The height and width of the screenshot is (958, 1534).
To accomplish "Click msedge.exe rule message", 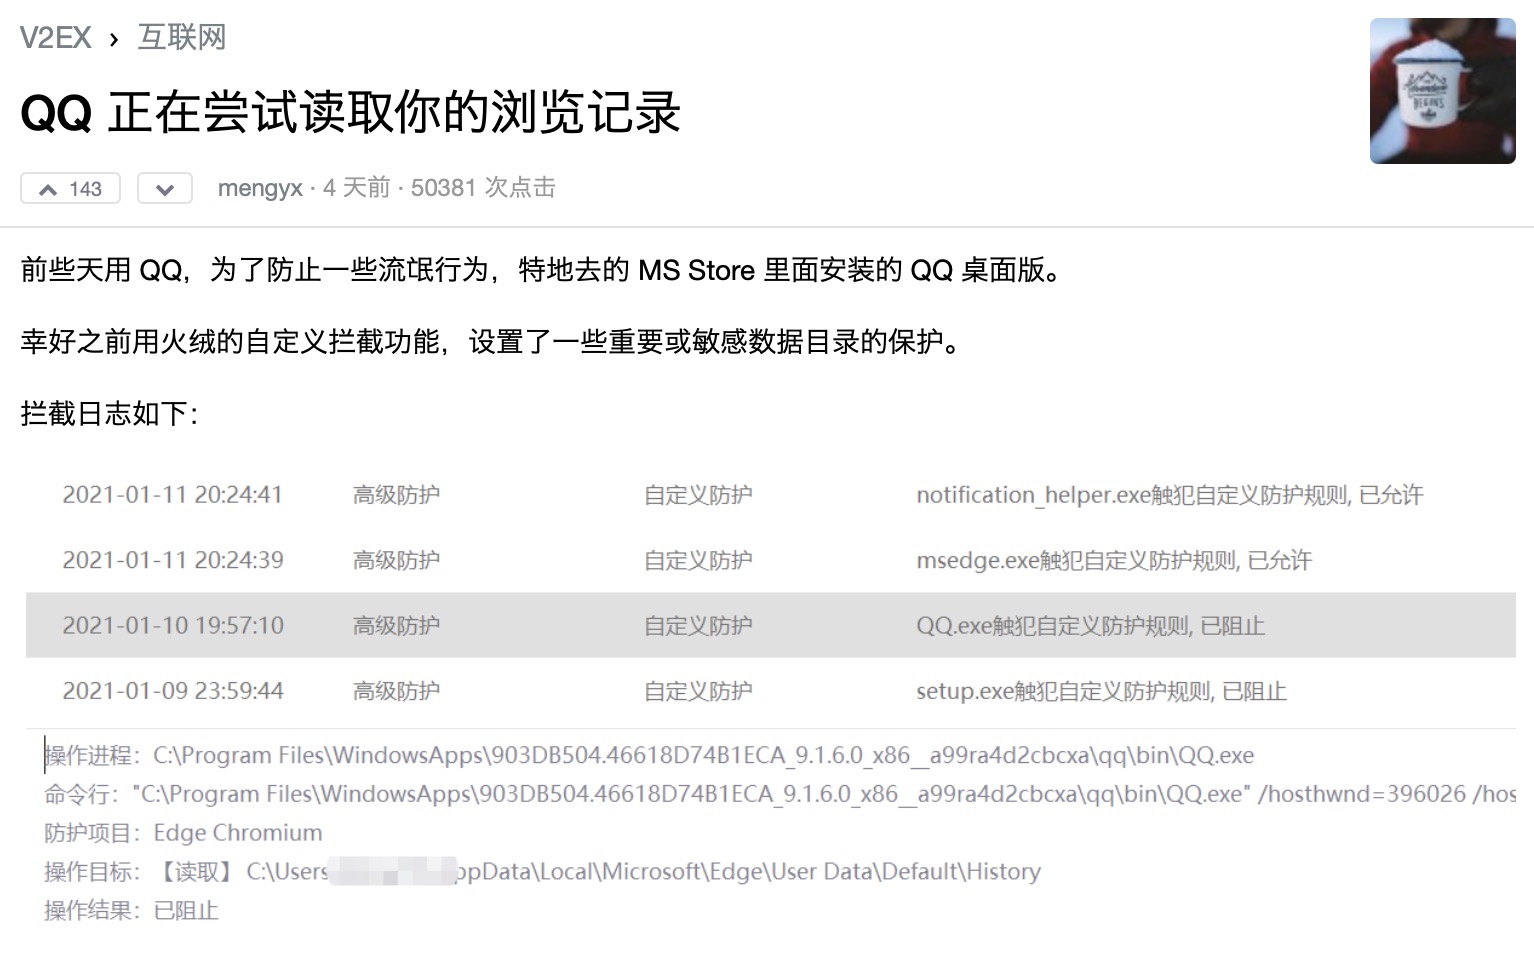I will [1114, 560].
